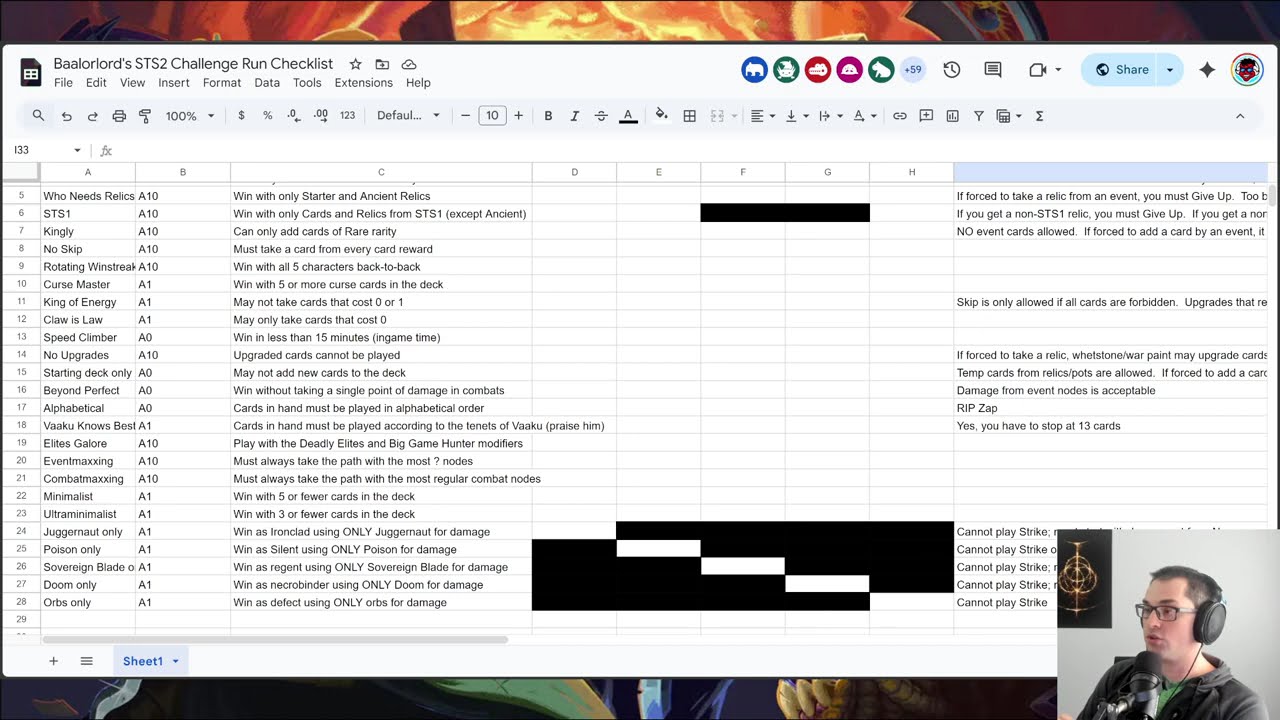Screen dimensions: 1280x720
Task: Select the Paint format tool
Action: 145,116
